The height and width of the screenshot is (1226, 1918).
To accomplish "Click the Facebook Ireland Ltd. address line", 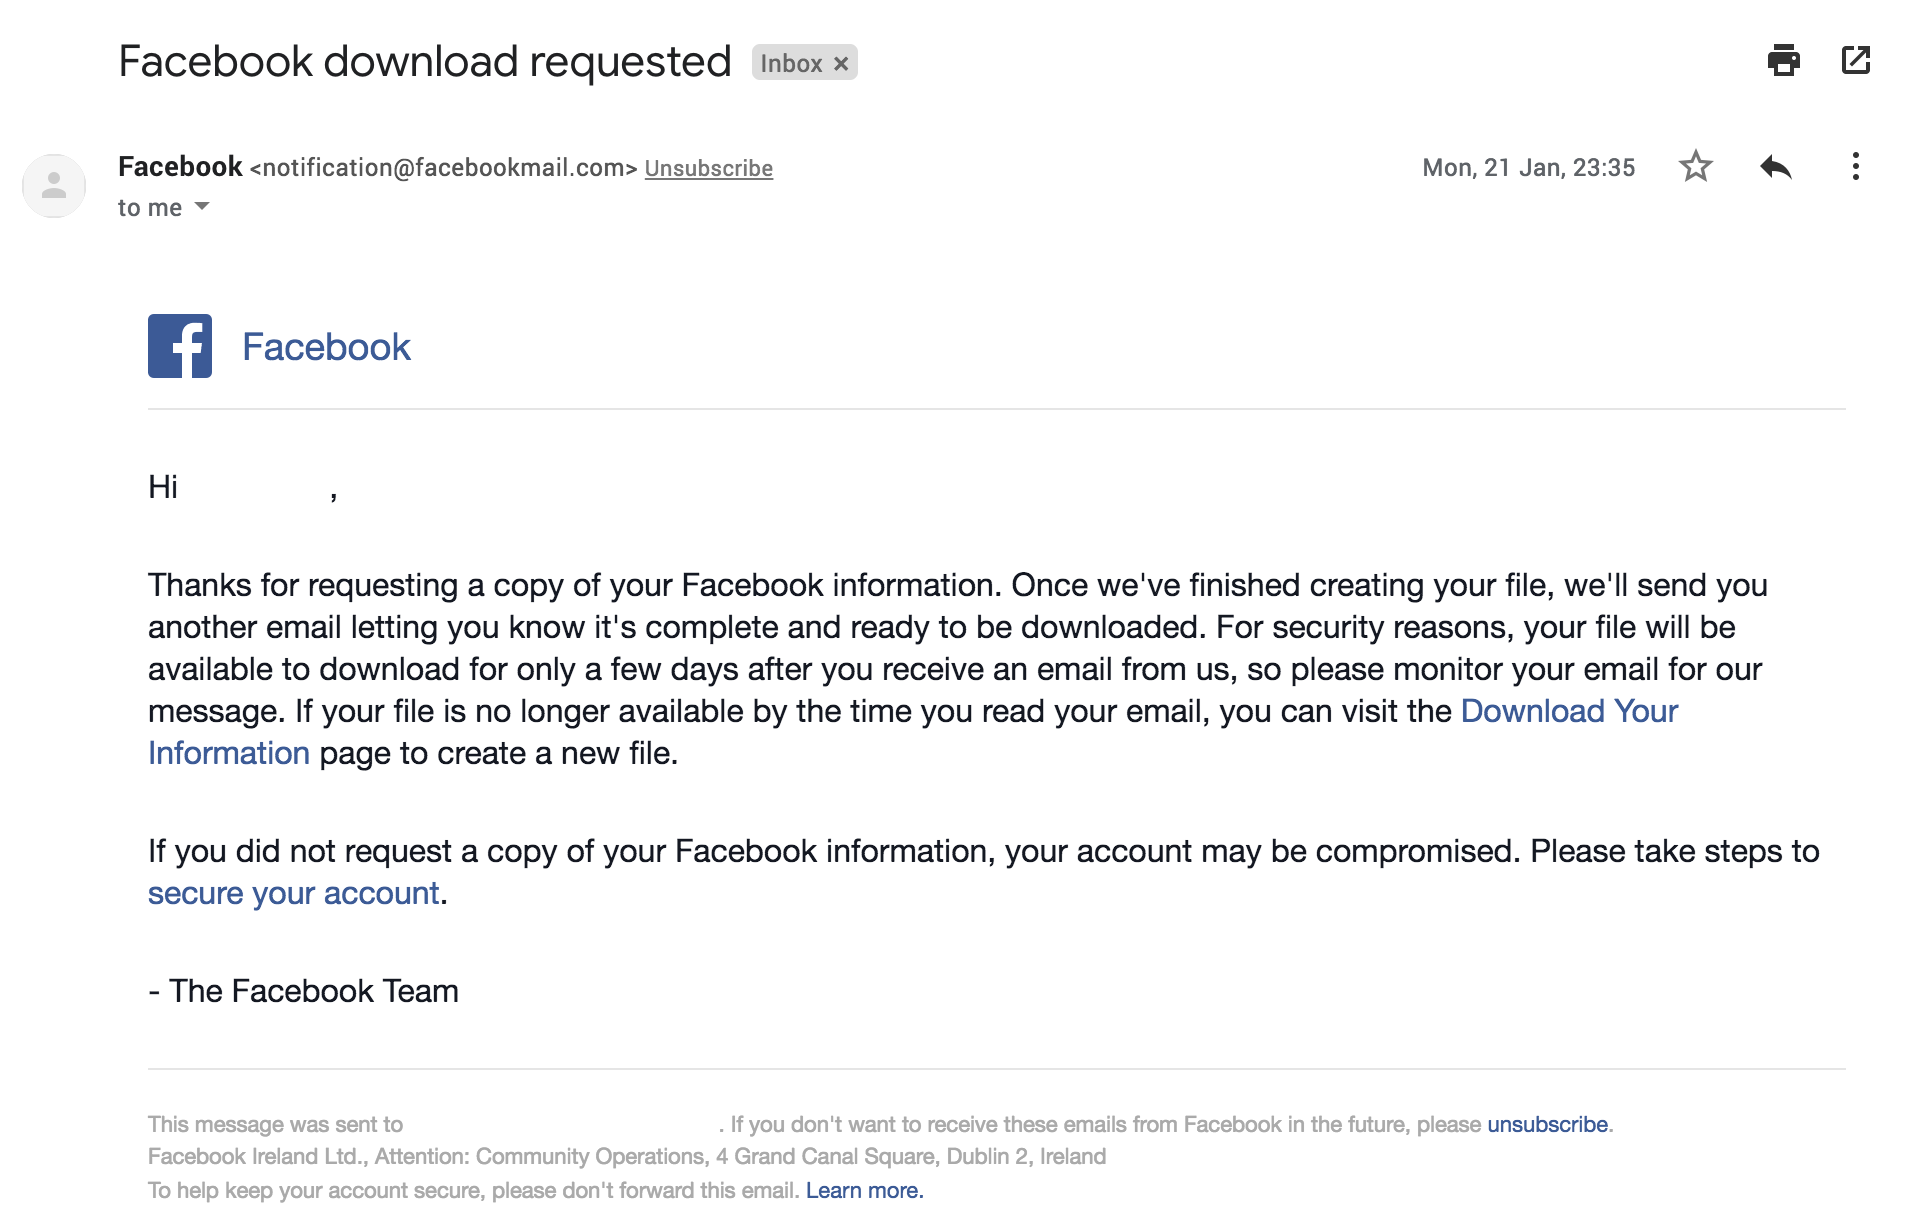I will coord(627,1156).
